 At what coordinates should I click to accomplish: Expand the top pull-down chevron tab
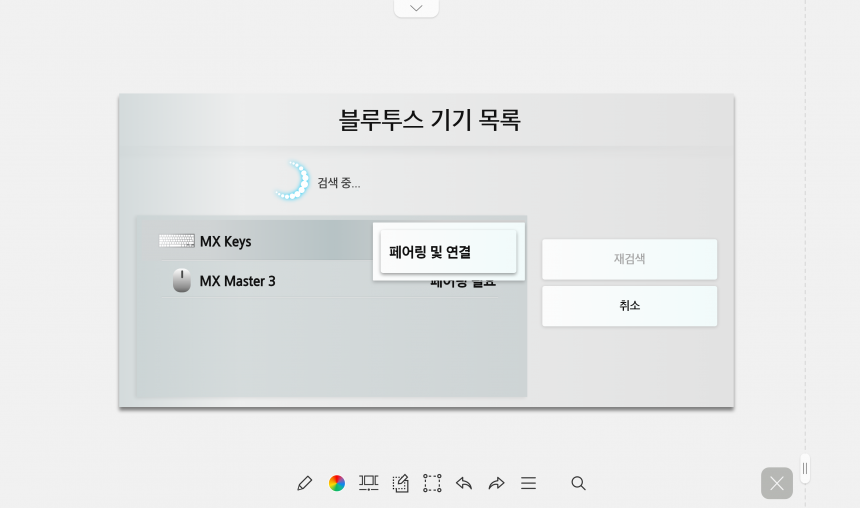416,8
